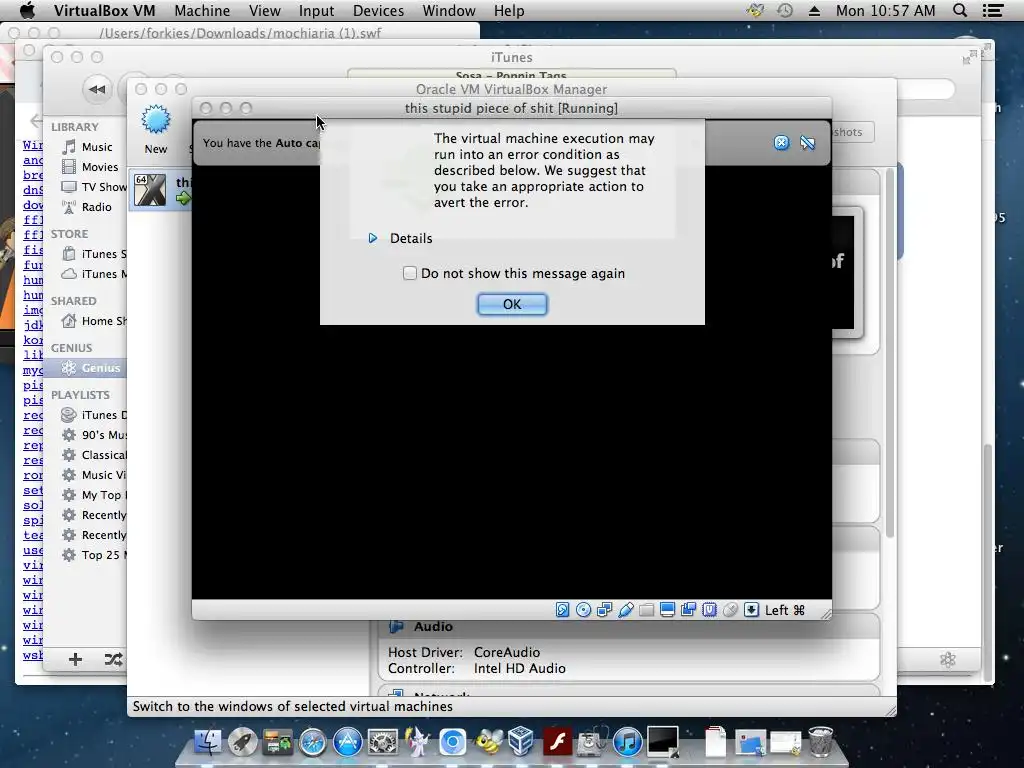Click the iTunes previous track button

coord(97,89)
